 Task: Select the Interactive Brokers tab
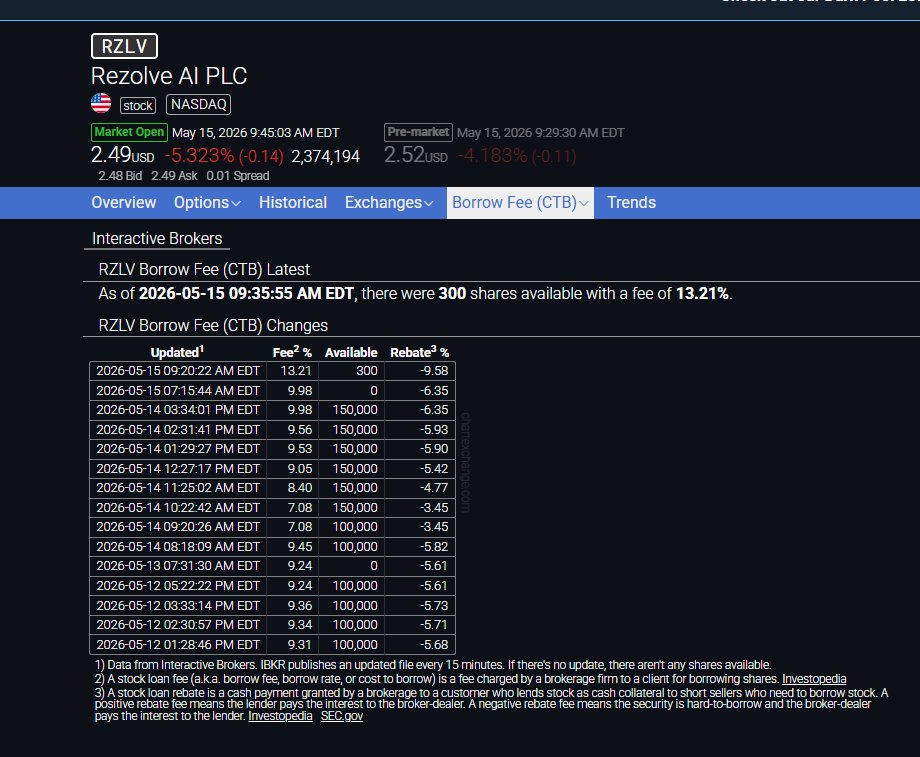pyautogui.click(x=157, y=238)
